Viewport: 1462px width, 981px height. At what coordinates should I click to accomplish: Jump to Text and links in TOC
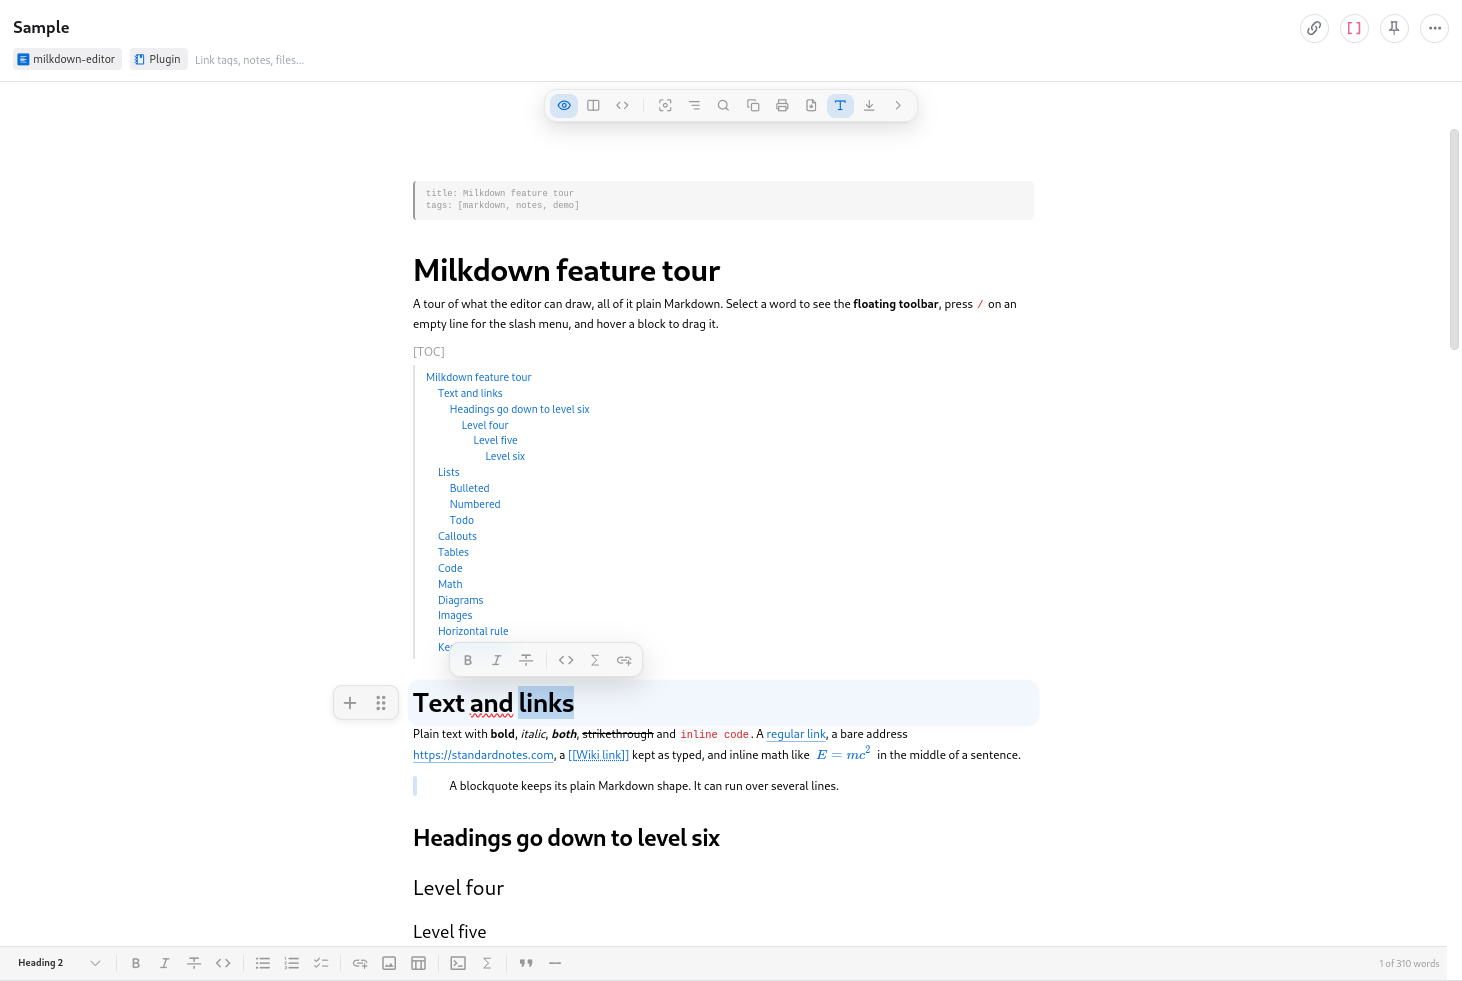pos(470,393)
